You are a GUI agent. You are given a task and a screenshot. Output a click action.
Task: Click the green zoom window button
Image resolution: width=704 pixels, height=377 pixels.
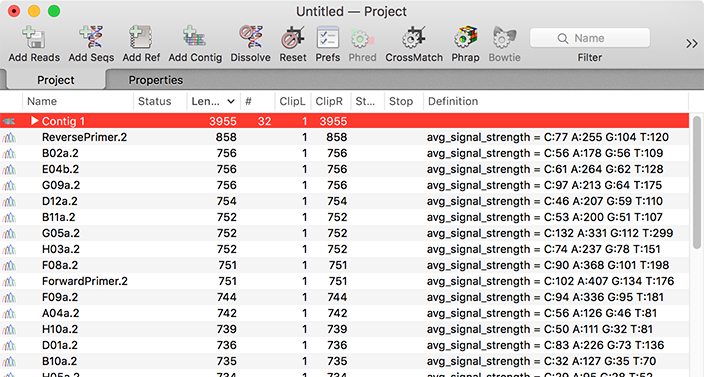coord(54,11)
